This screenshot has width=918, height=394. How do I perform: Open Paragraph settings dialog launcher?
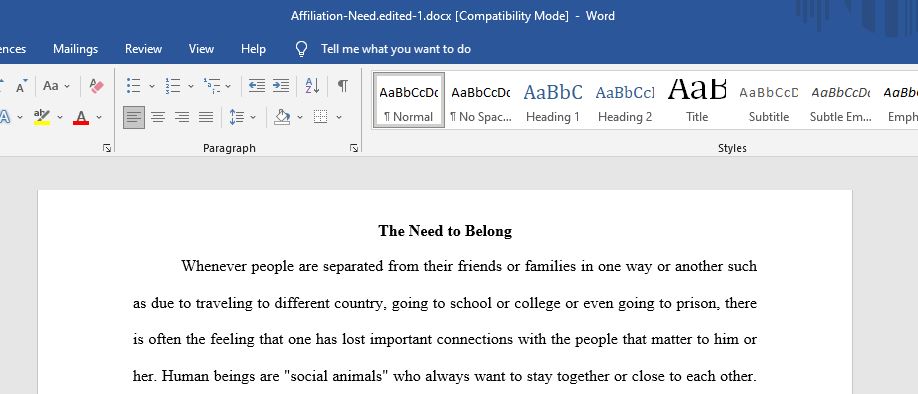tap(354, 149)
